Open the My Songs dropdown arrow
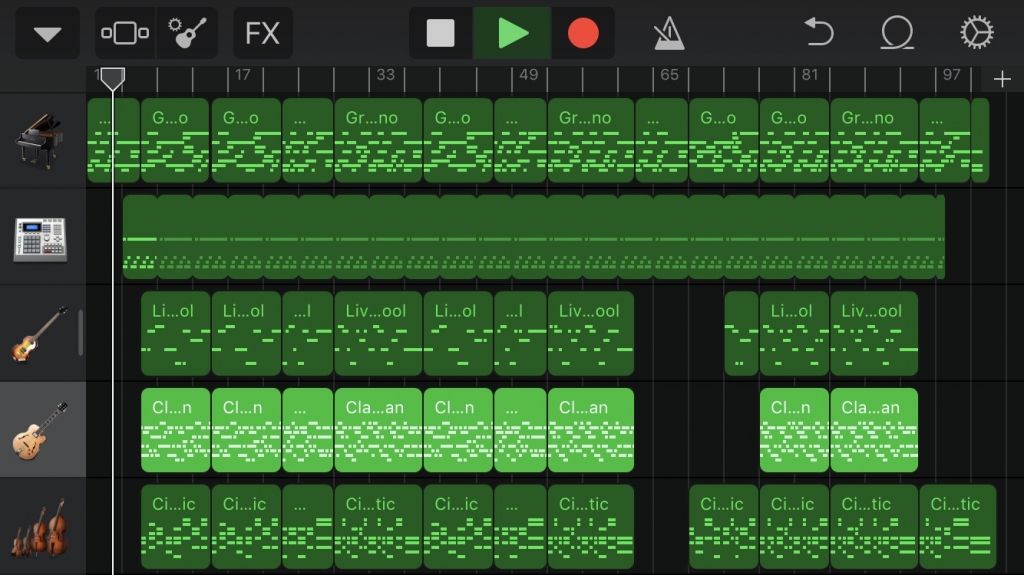The image size is (1024, 575). [47, 33]
